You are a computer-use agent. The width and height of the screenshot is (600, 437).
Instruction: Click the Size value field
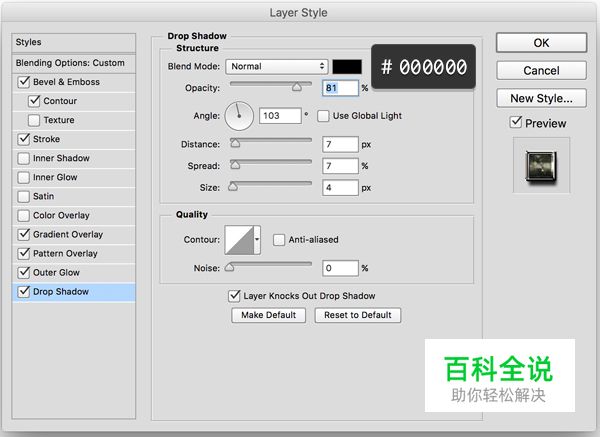point(340,188)
